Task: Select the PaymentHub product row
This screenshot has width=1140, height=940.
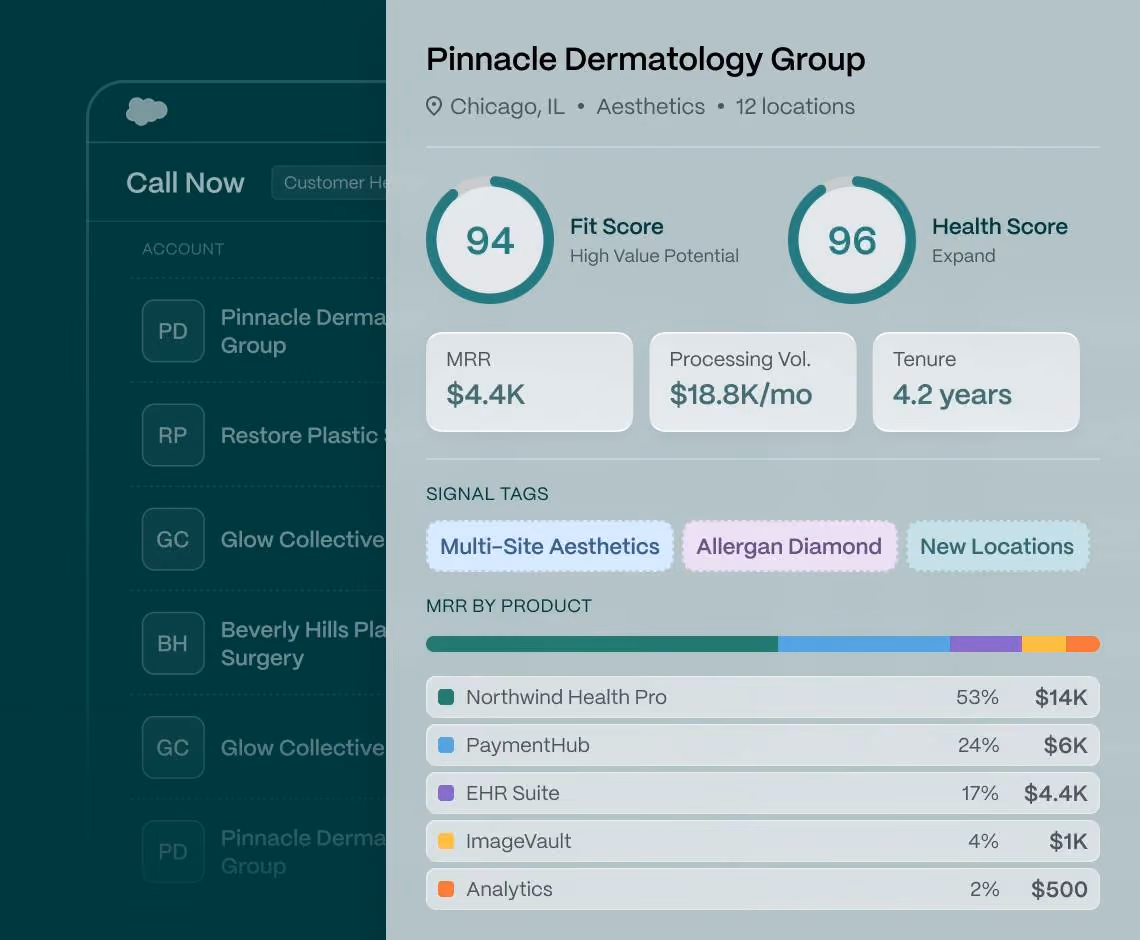Action: click(763, 745)
